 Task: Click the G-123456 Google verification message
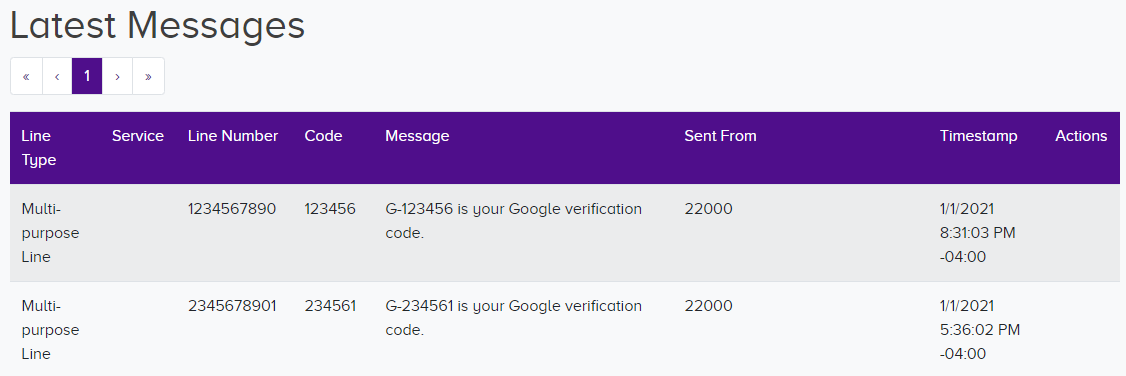coord(513,221)
